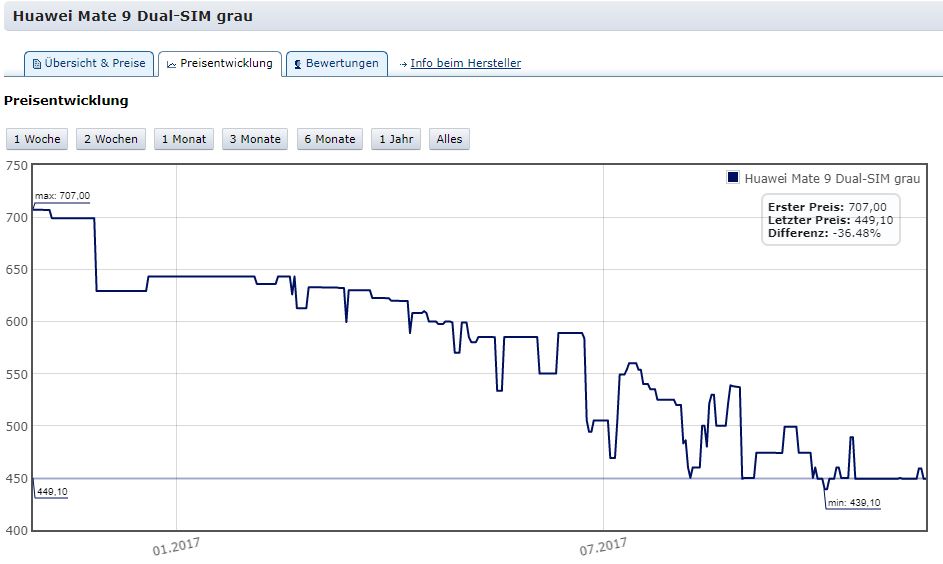The width and height of the screenshot is (943, 564).
Task: Click the 01.2017 x-axis date label
Action: point(176,547)
